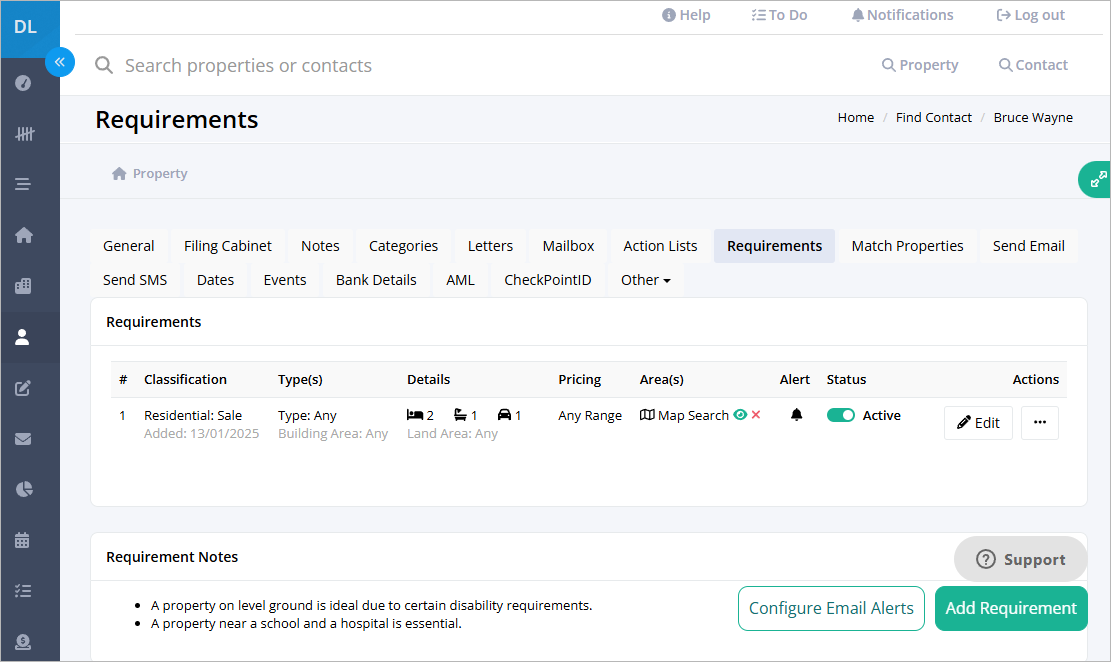Open the building sidebar icon

click(x=23, y=286)
